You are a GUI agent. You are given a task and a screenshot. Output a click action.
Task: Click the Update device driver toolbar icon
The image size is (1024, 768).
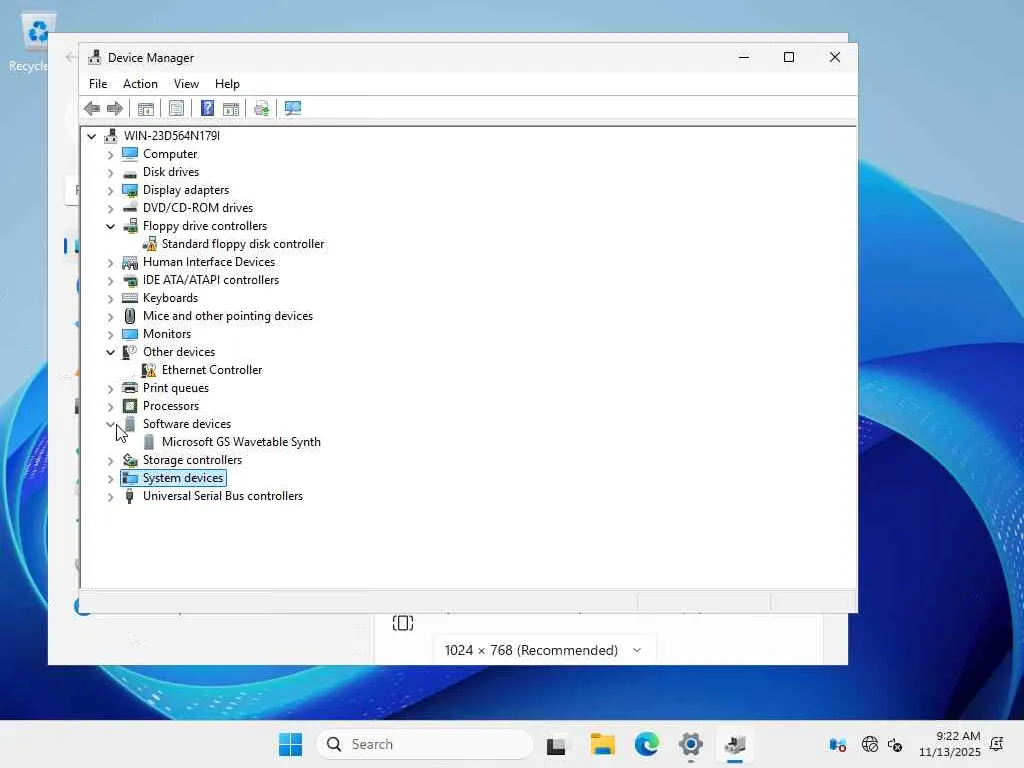click(x=261, y=108)
